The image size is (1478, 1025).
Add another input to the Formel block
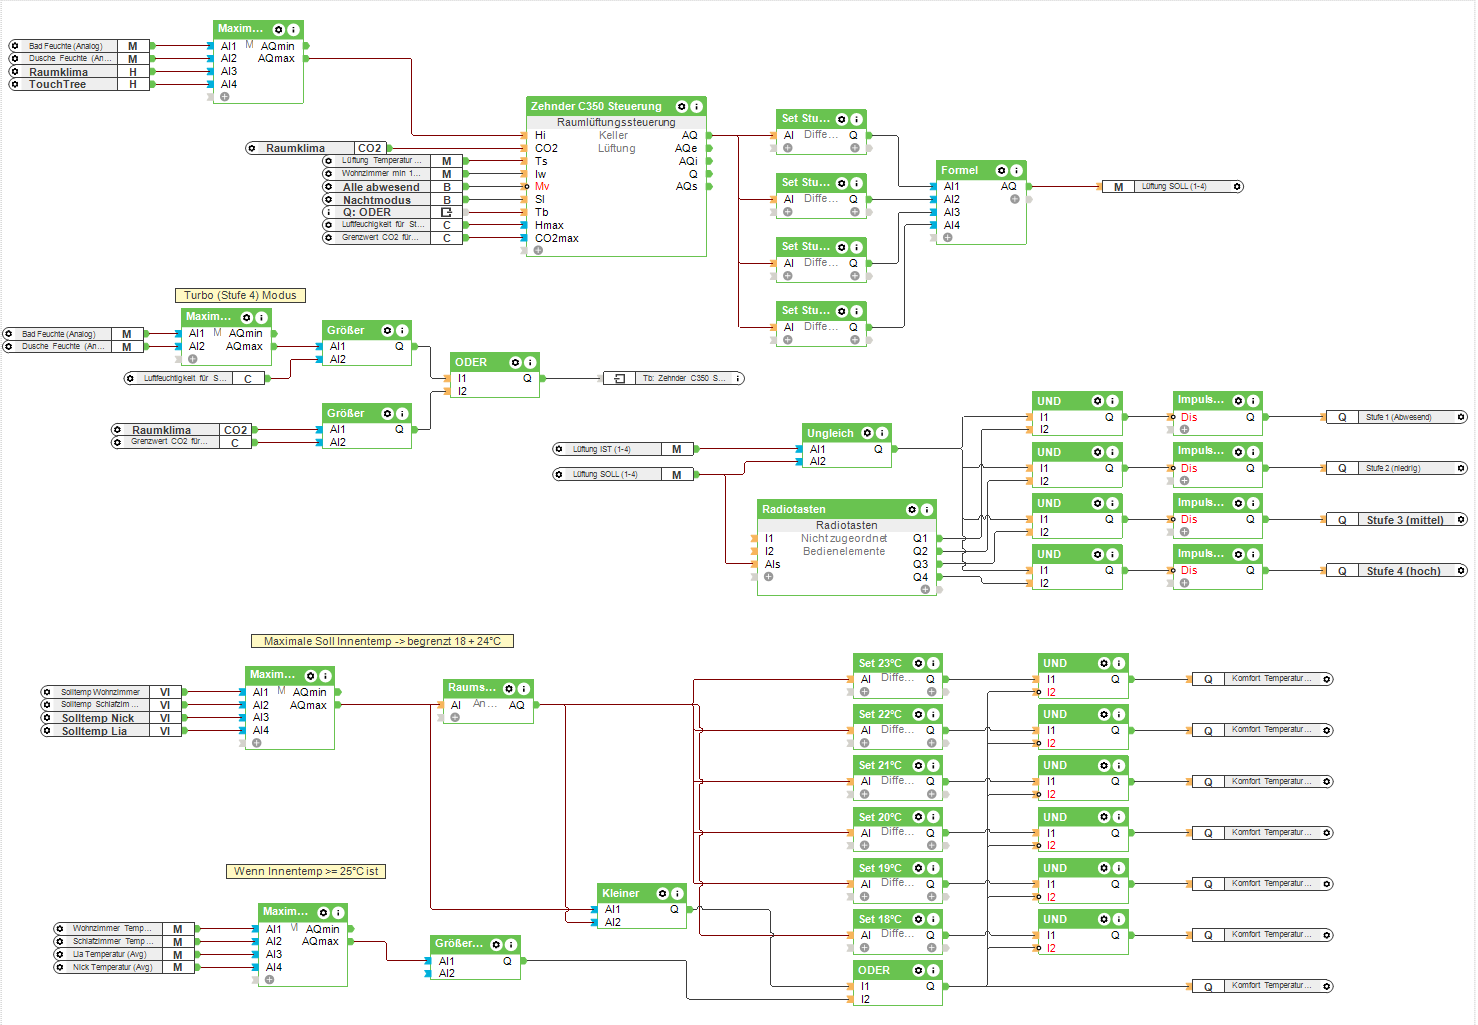(x=947, y=238)
